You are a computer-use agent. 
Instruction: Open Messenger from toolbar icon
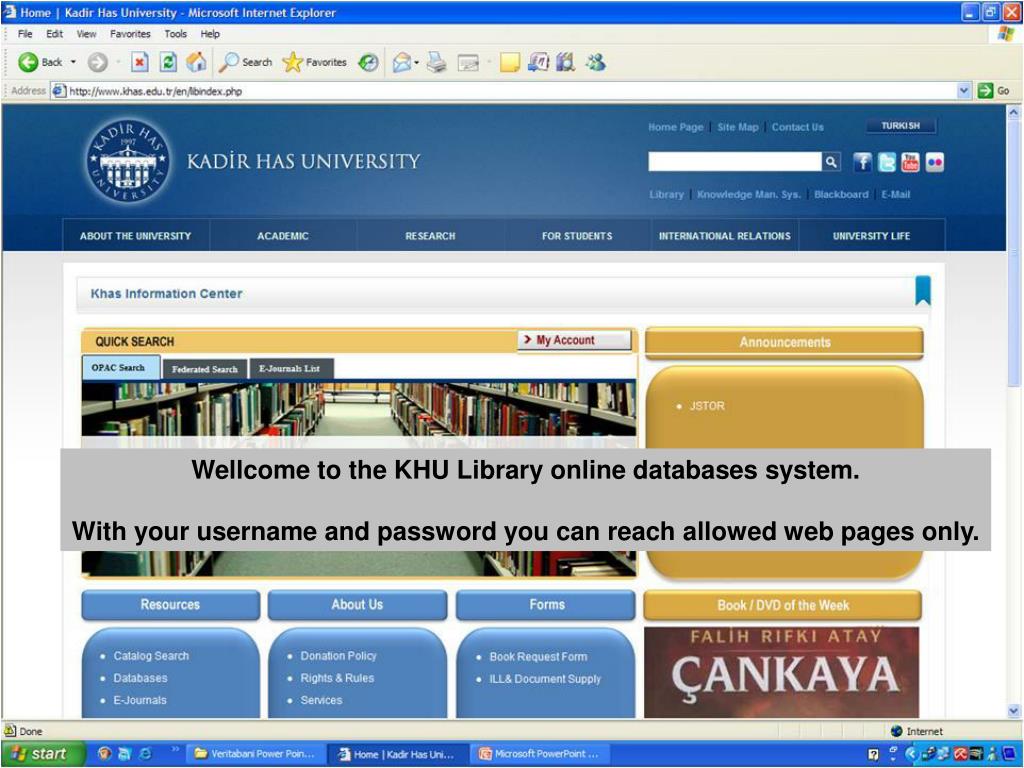[595, 62]
